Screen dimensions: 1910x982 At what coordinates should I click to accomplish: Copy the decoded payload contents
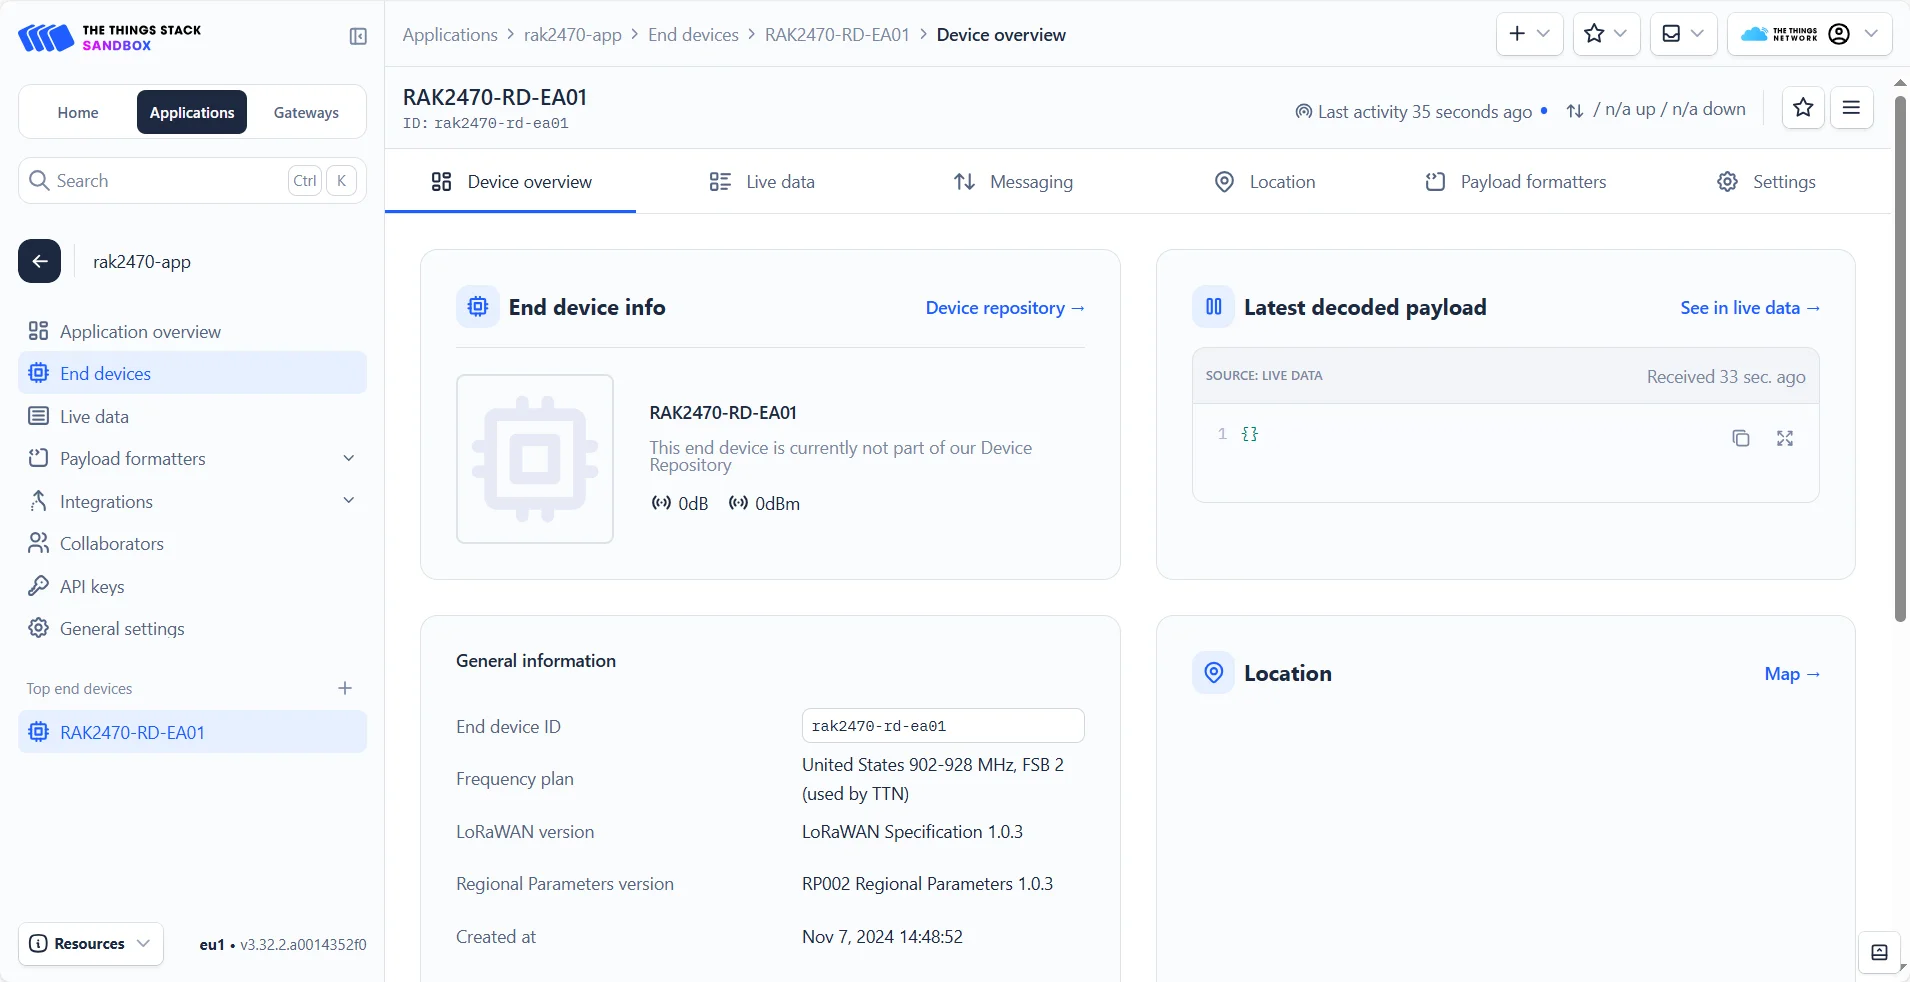tap(1741, 438)
